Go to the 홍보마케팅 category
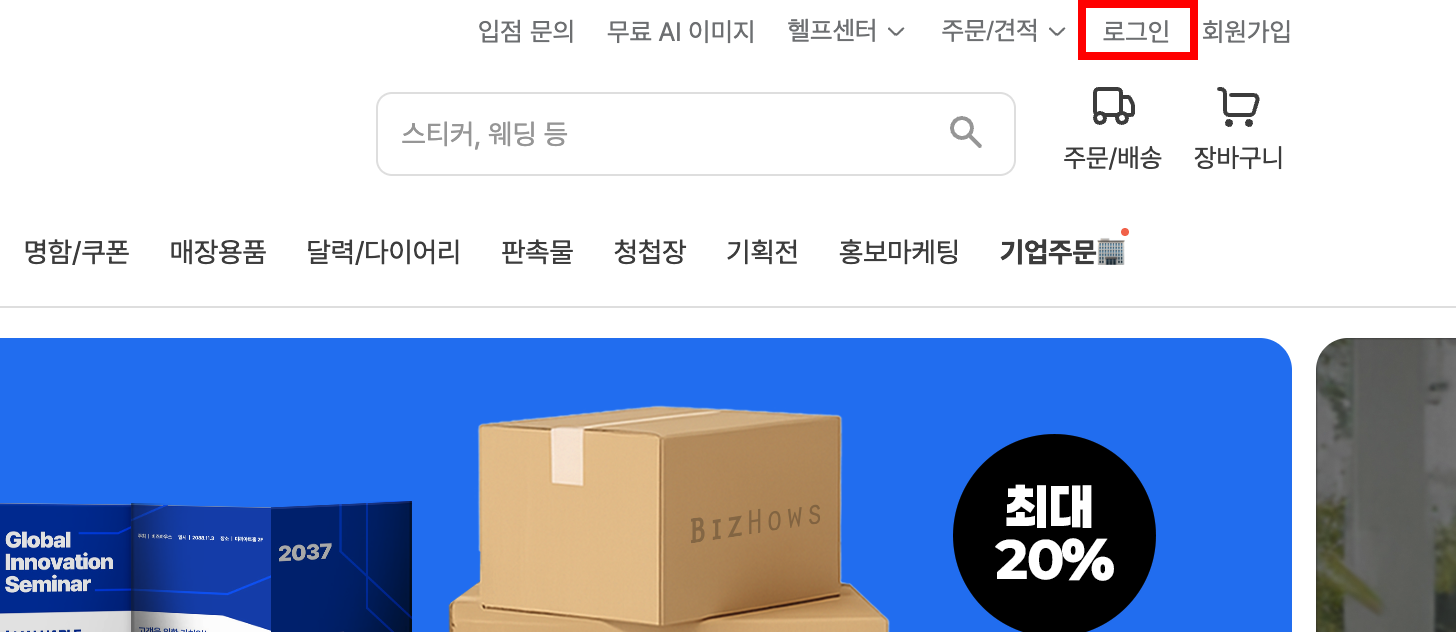Screen dimensions: 1456x632 coord(899,252)
